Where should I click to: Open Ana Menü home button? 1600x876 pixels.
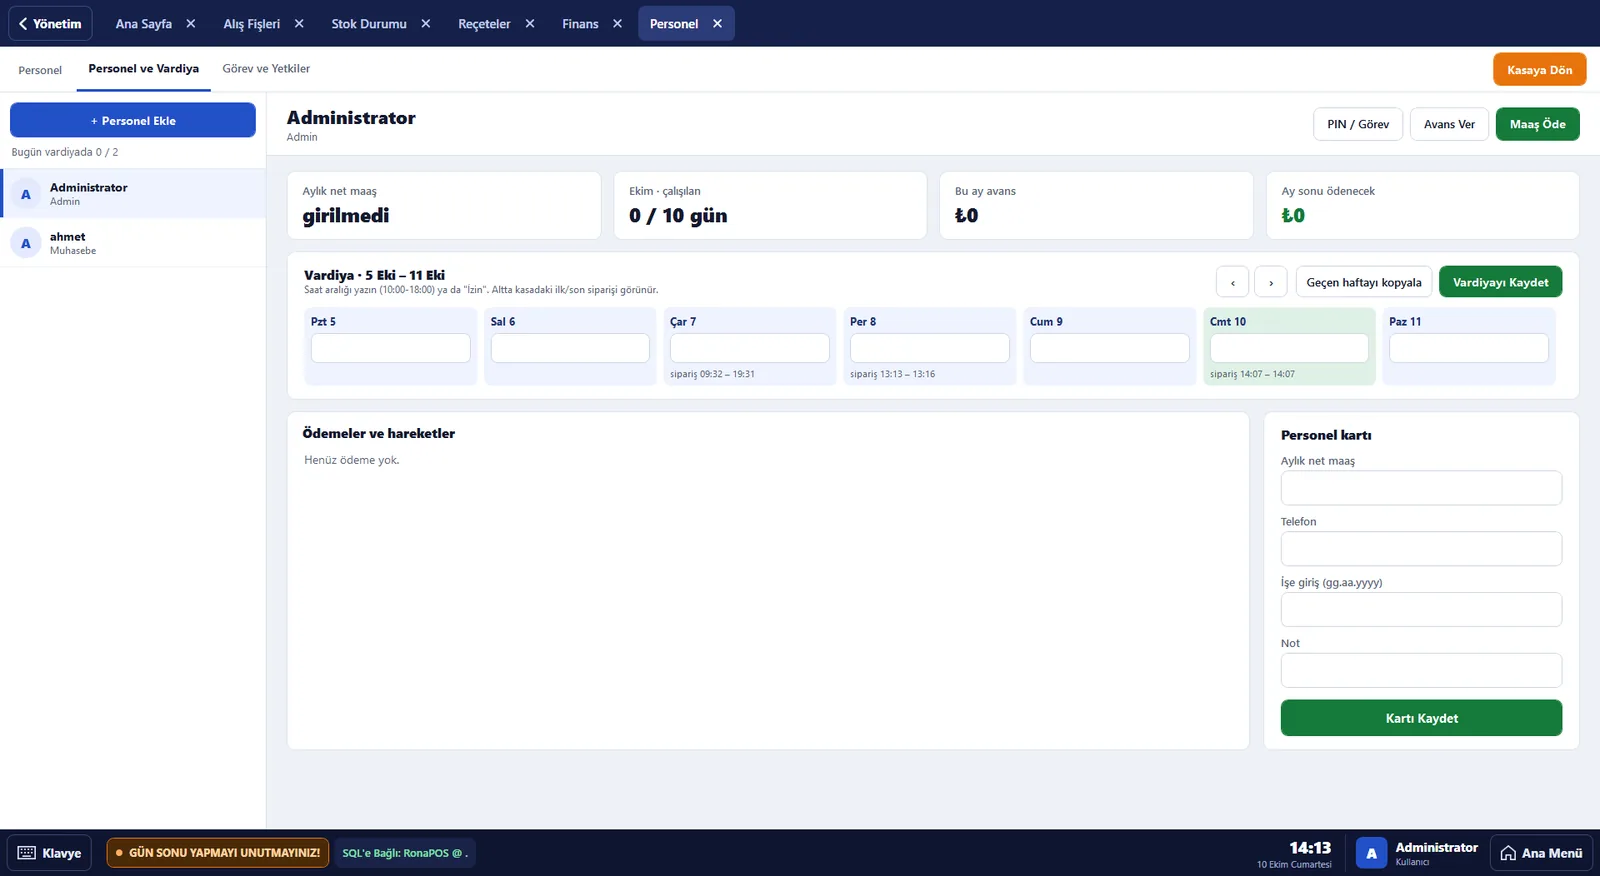[1541, 853]
